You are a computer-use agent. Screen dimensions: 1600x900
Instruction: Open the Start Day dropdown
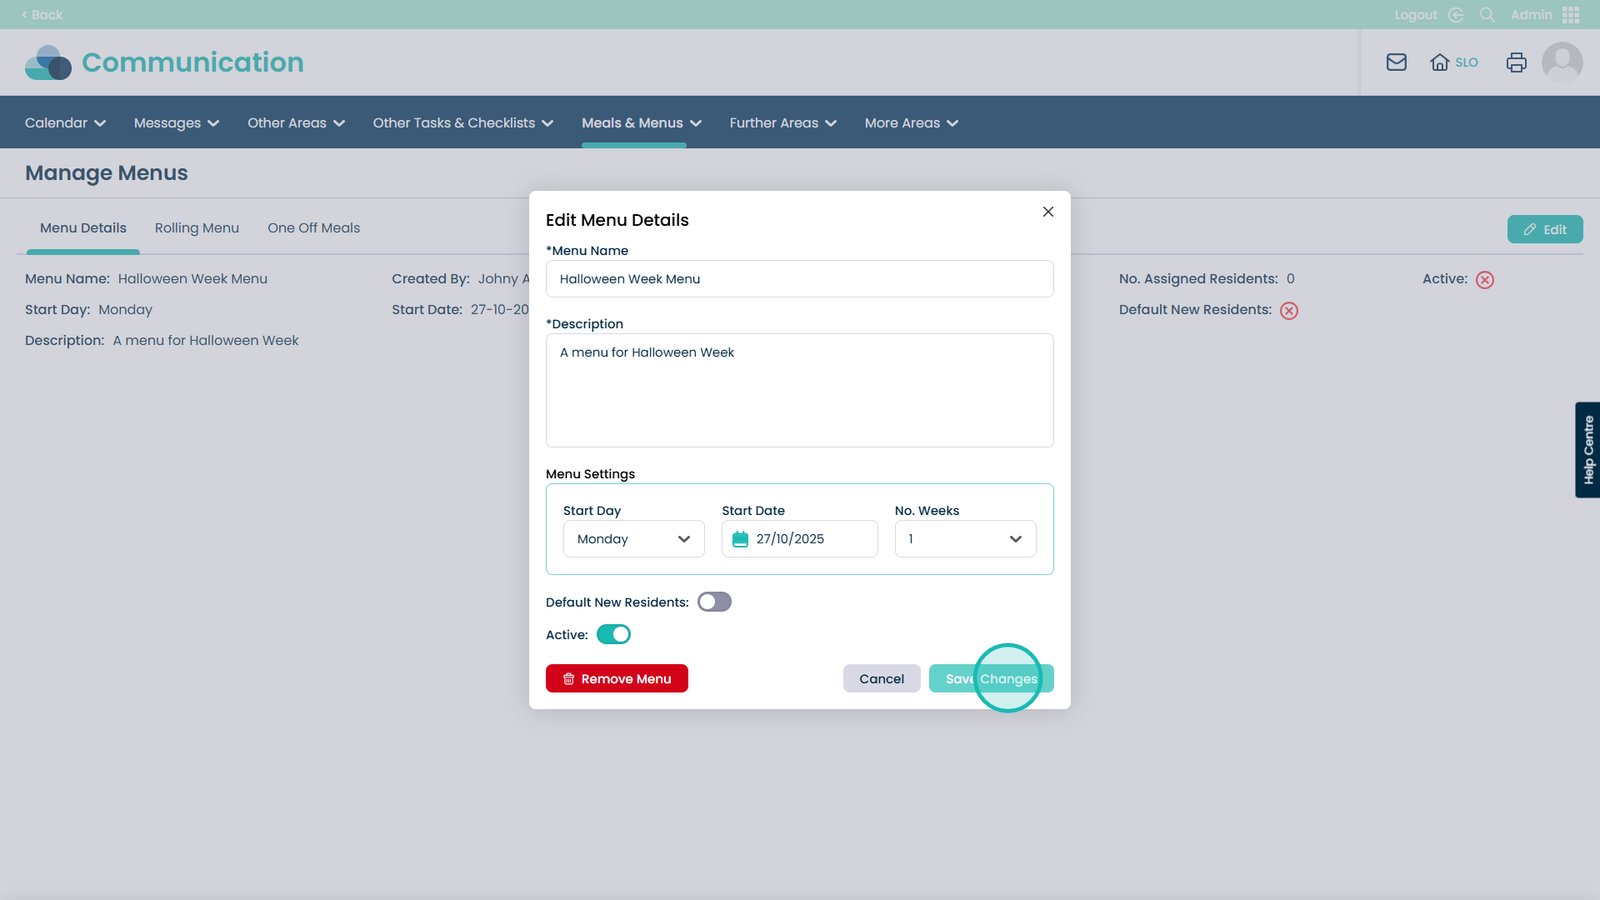[x=633, y=539]
